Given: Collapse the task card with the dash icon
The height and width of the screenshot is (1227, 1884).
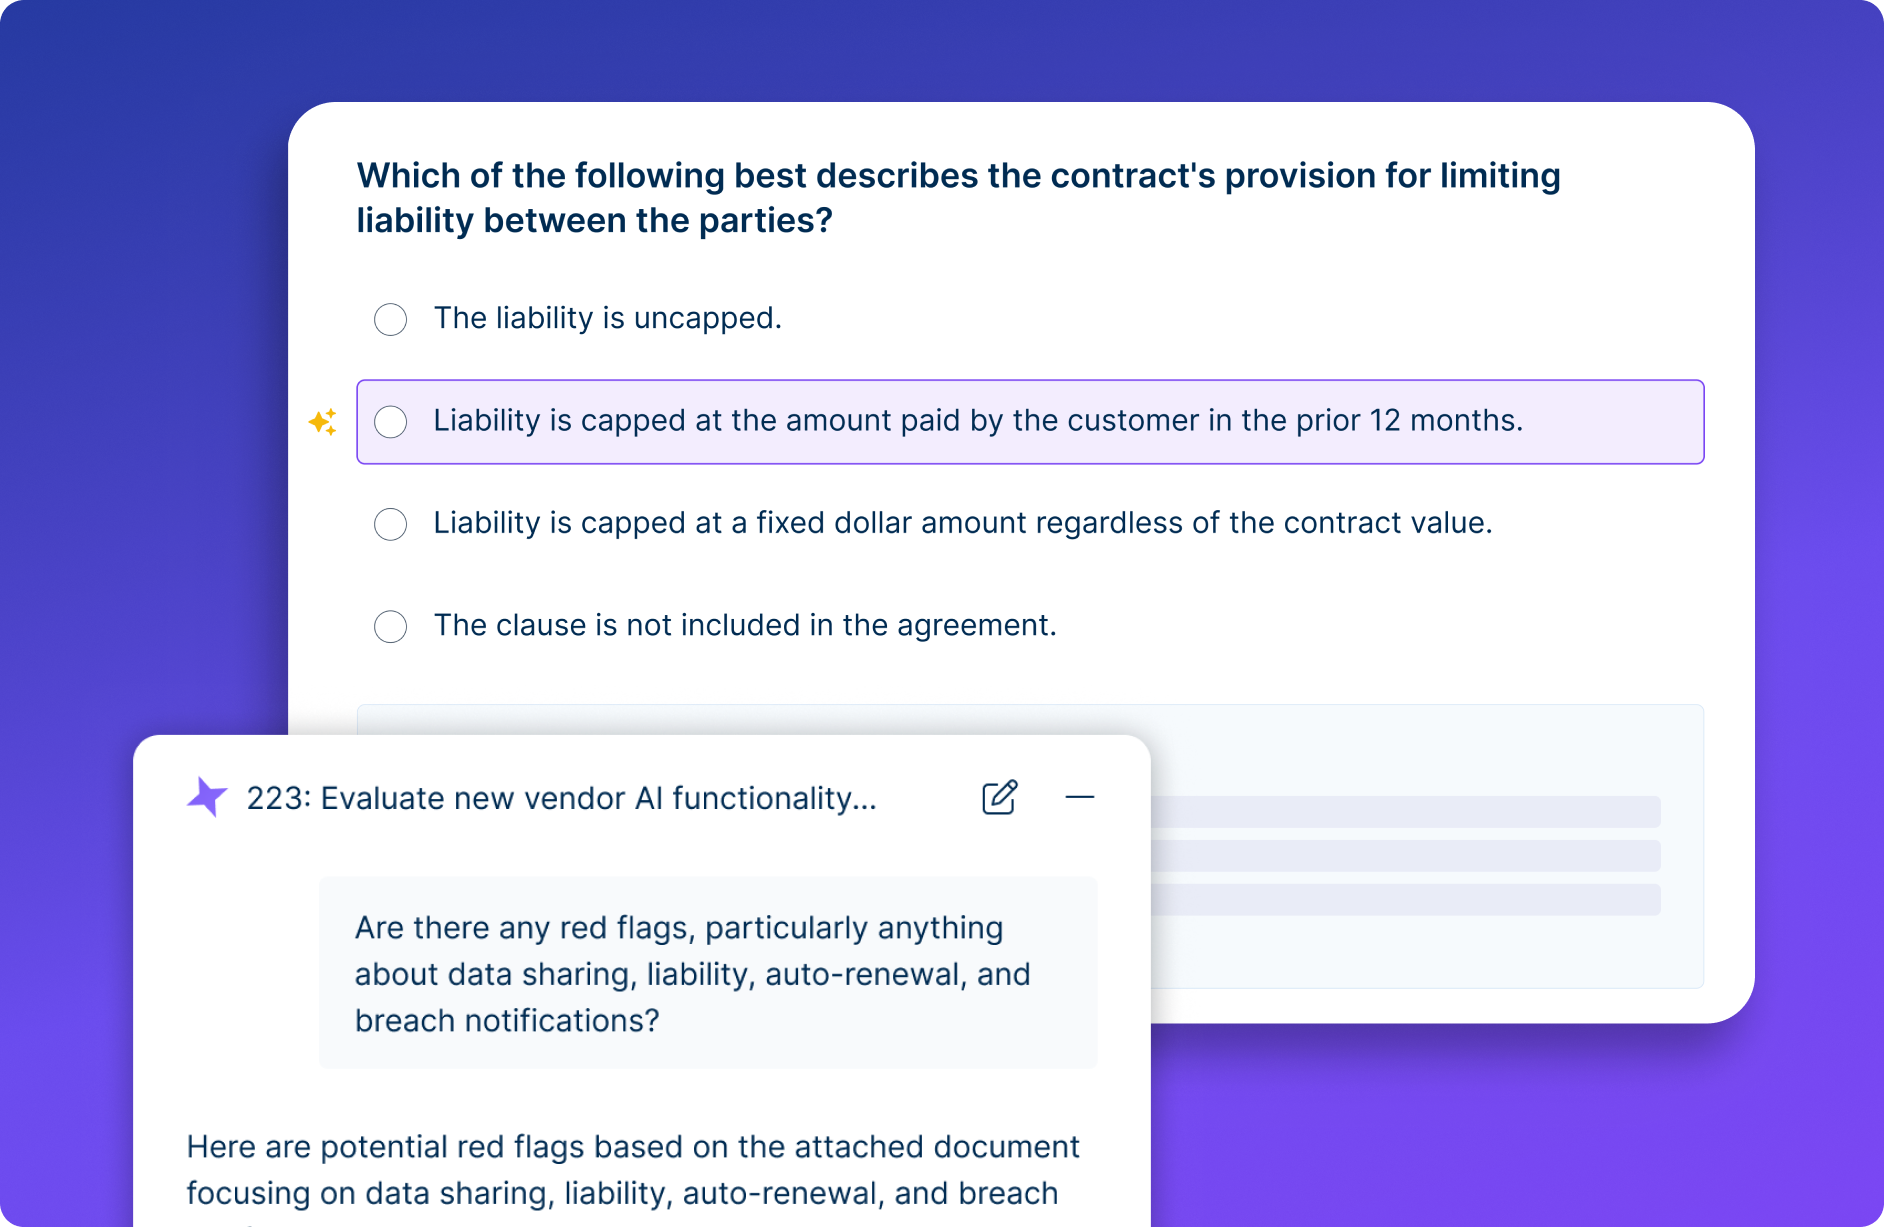Looking at the screenshot, I should (x=1080, y=797).
